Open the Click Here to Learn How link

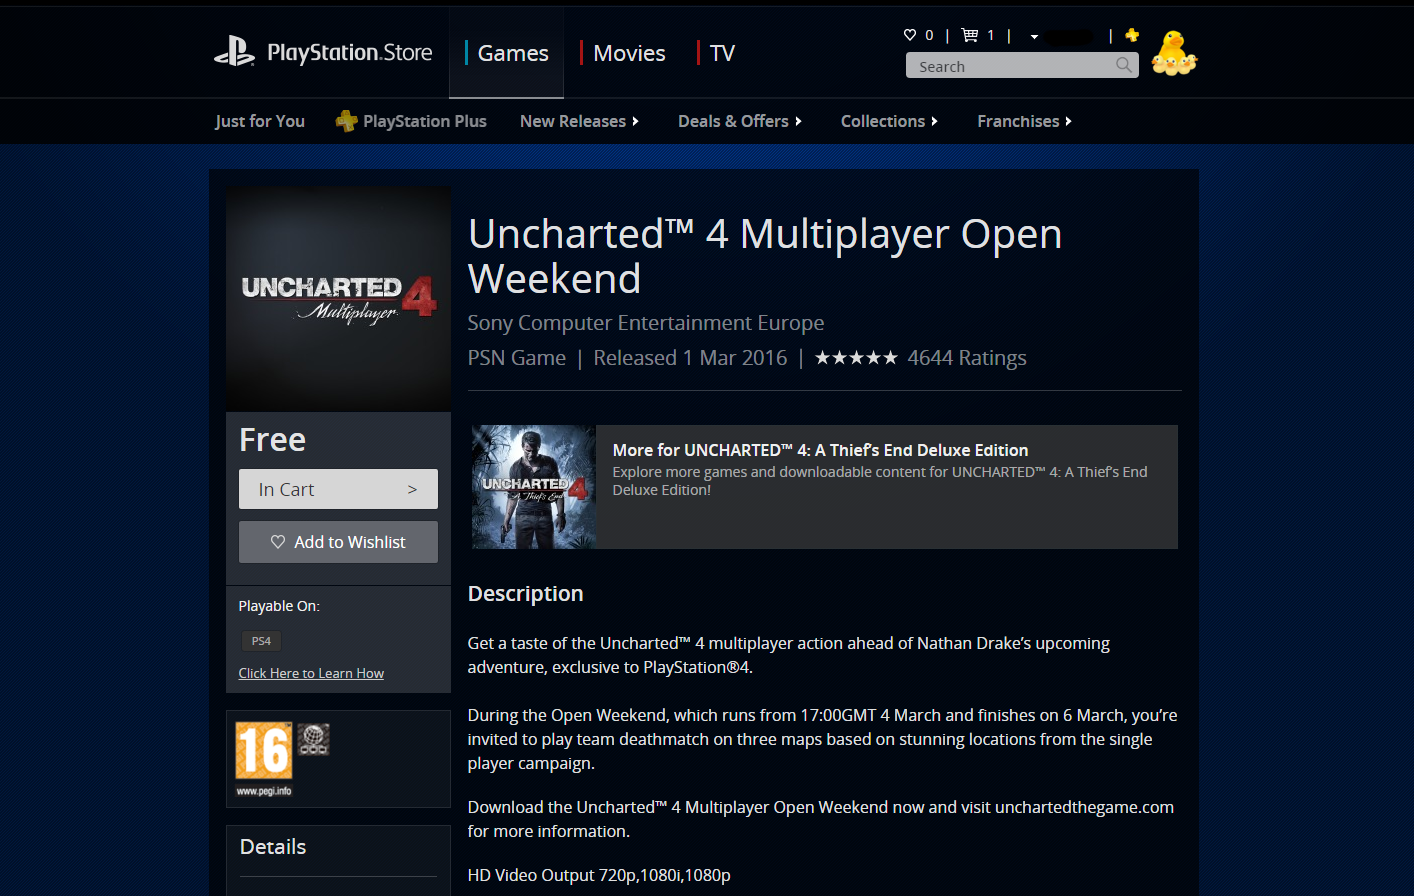coord(311,673)
